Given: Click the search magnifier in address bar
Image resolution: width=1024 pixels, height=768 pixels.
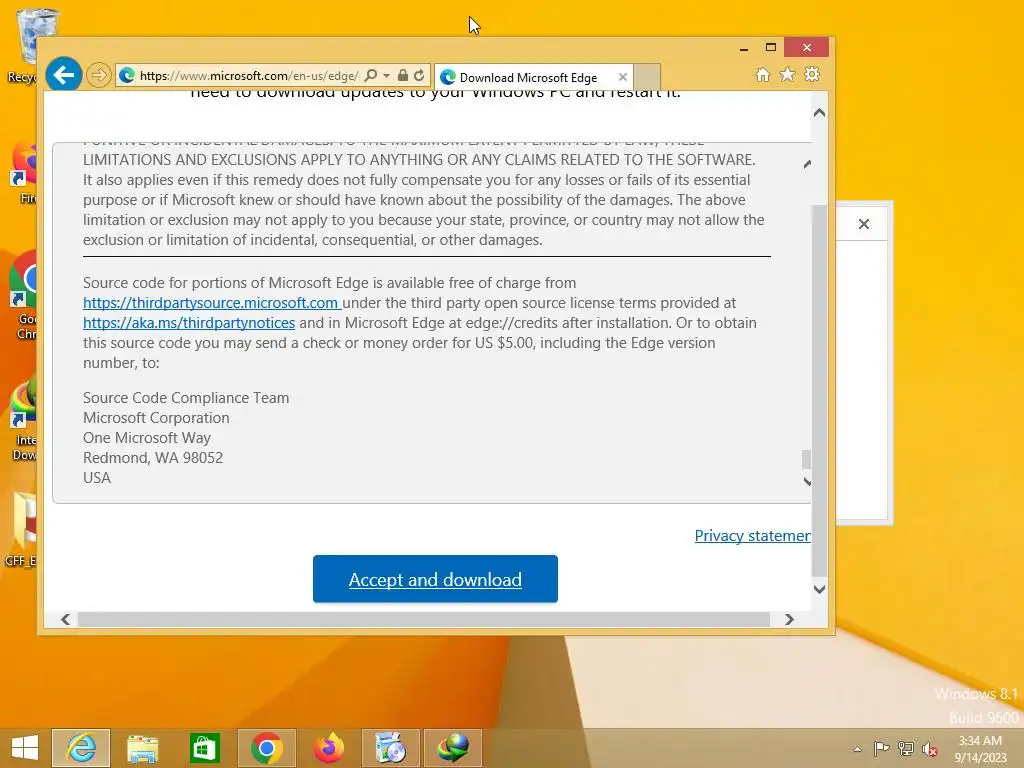Looking at the screenshot, I should 370,75.
